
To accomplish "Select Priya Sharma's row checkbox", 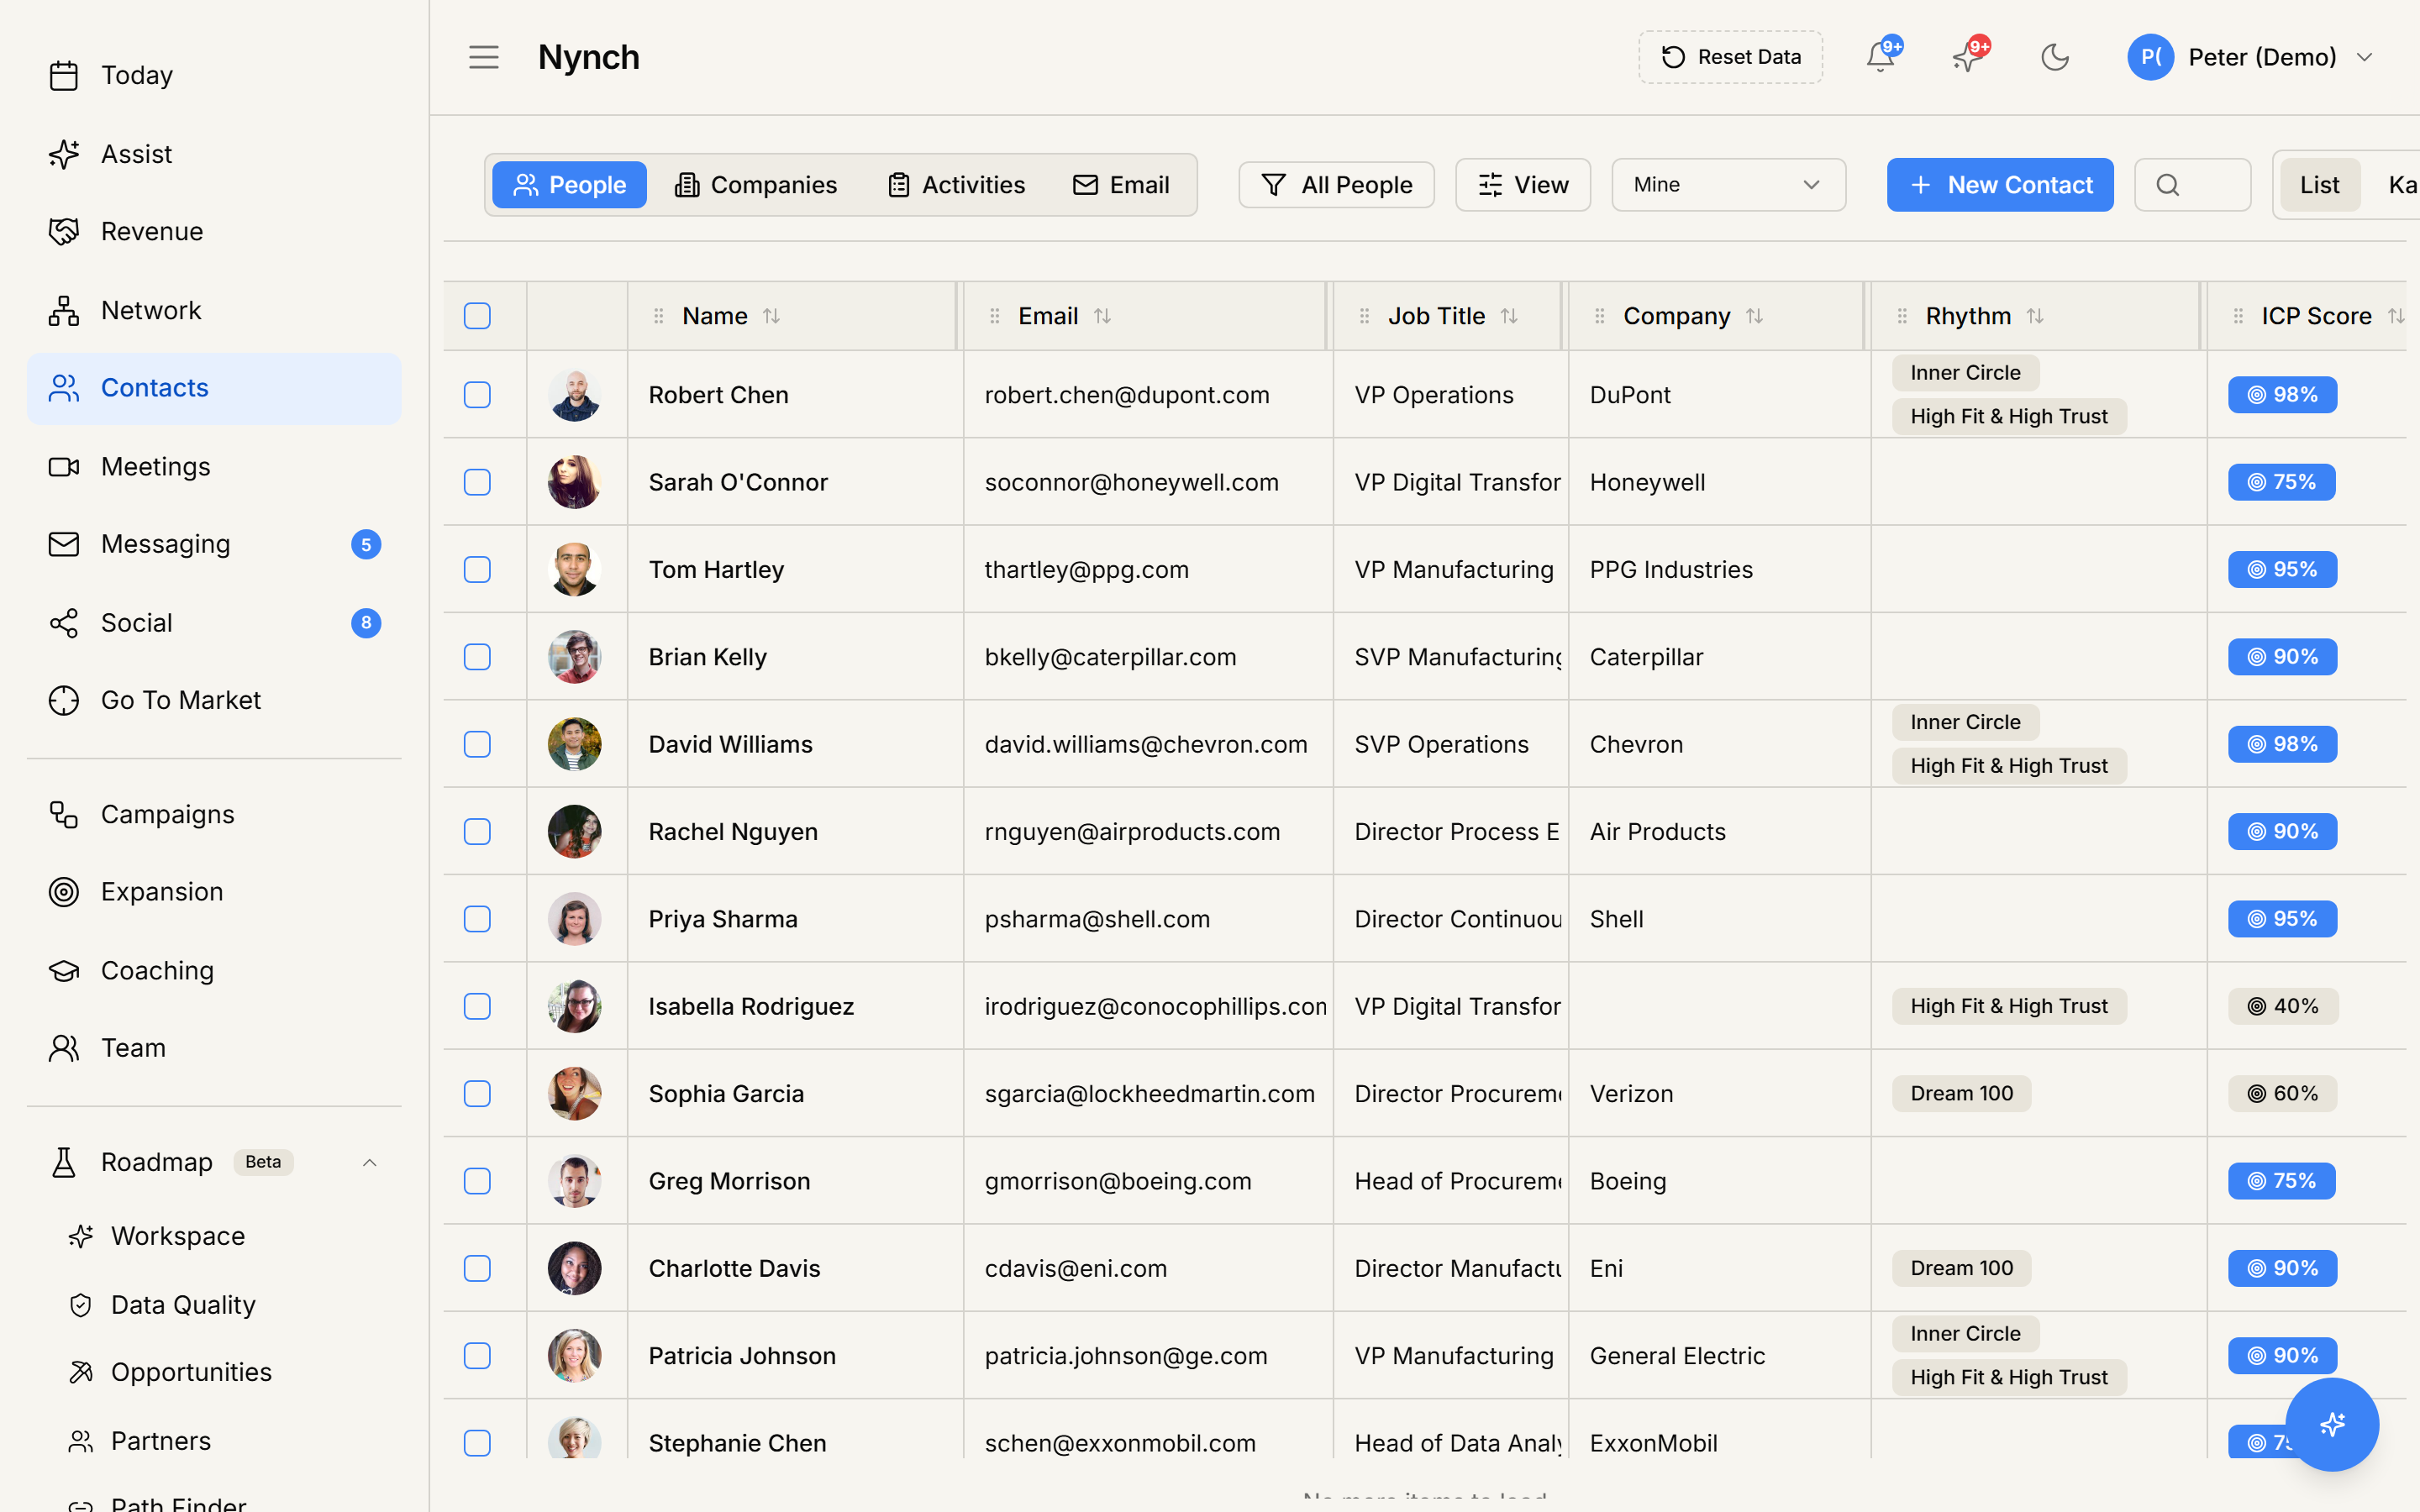I will pyautogui.click(x=477, y=919).
